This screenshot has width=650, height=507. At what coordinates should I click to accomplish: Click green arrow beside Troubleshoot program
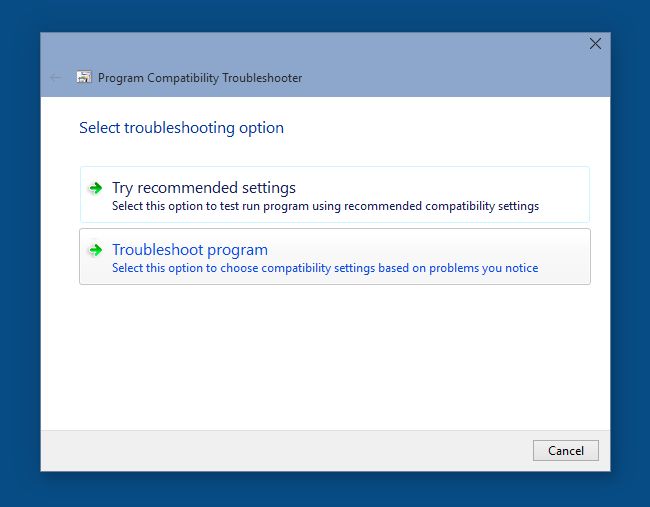tap(96, 250)
